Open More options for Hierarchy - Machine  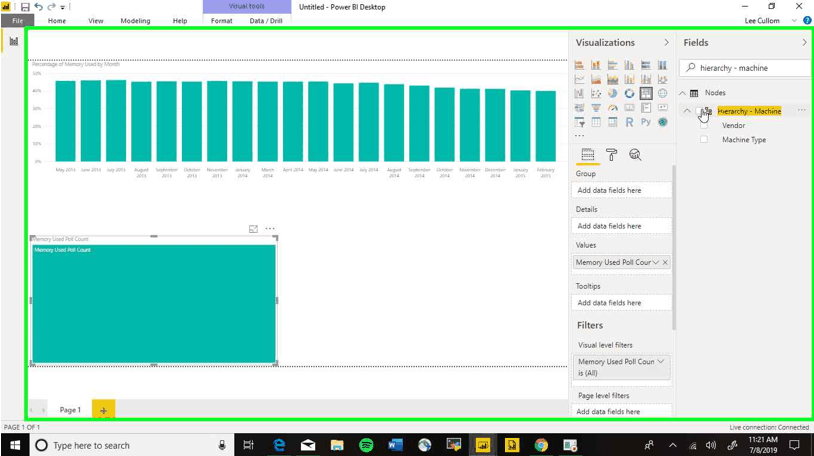(x=802, y=110)
